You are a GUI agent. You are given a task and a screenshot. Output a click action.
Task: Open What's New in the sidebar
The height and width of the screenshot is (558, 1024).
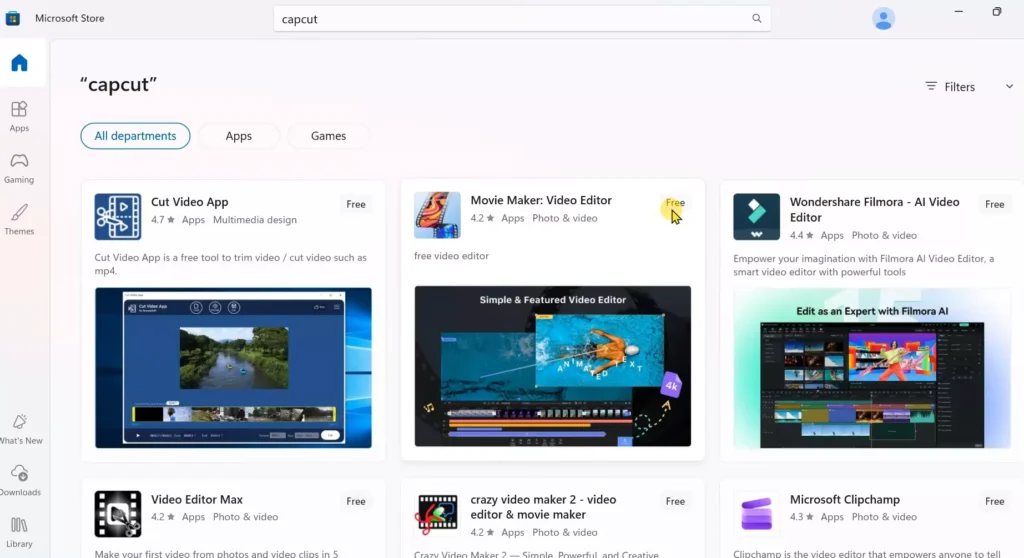click(x=20, y=429)
